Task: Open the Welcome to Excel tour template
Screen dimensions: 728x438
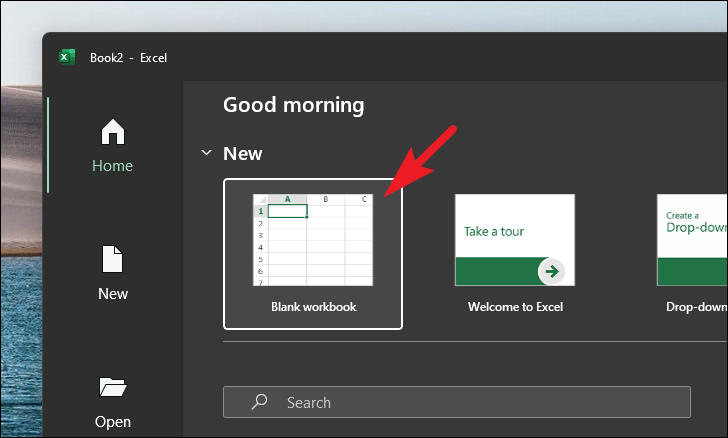Action: coord(515,254)
